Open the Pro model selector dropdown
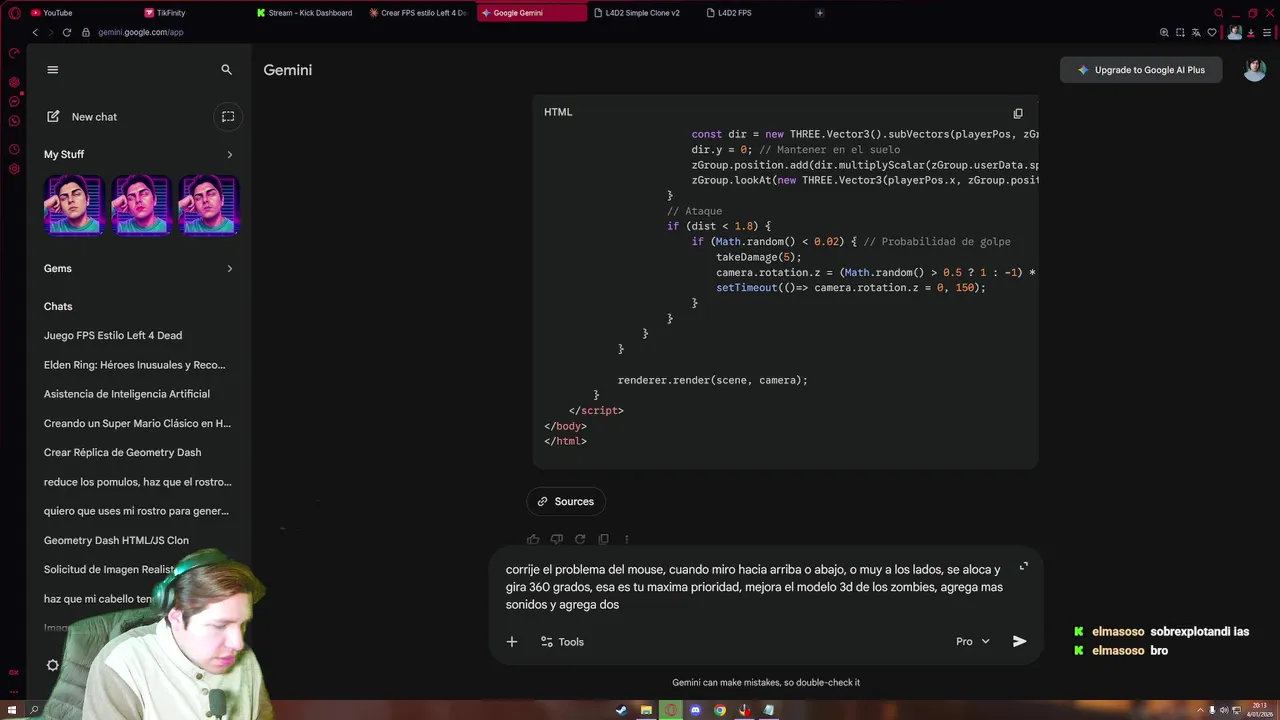The image size is (1280, 720). [972, 642]
